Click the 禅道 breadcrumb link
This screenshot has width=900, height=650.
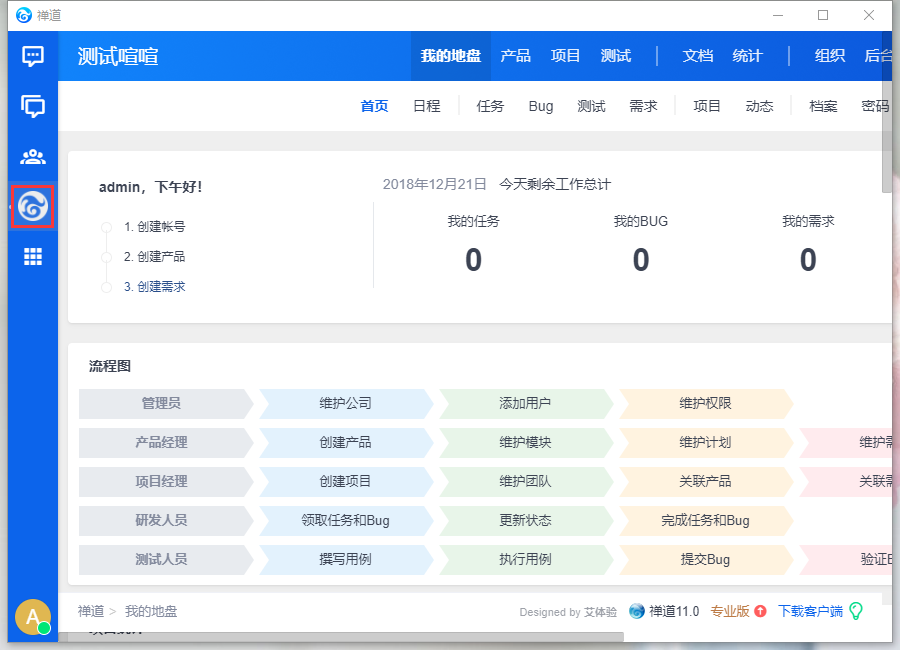90,611
